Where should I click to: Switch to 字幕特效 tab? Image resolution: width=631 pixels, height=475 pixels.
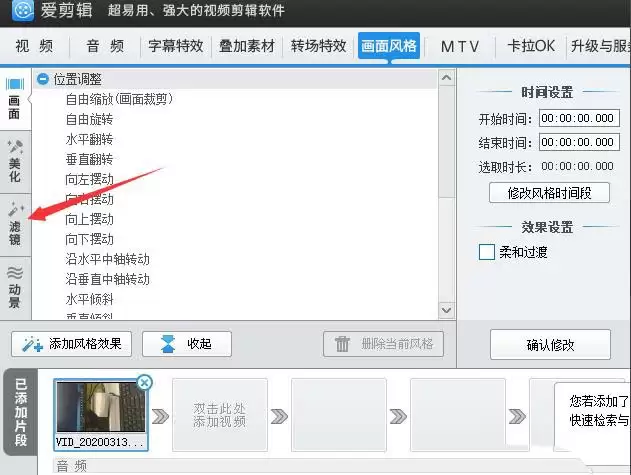pos(176,46)
